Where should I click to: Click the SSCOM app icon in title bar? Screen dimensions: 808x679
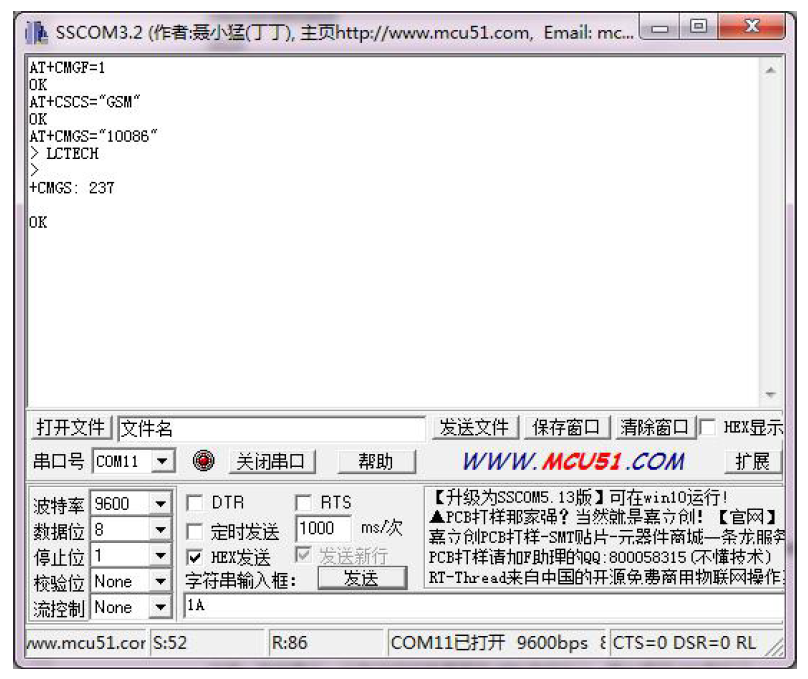coord(36,33)
